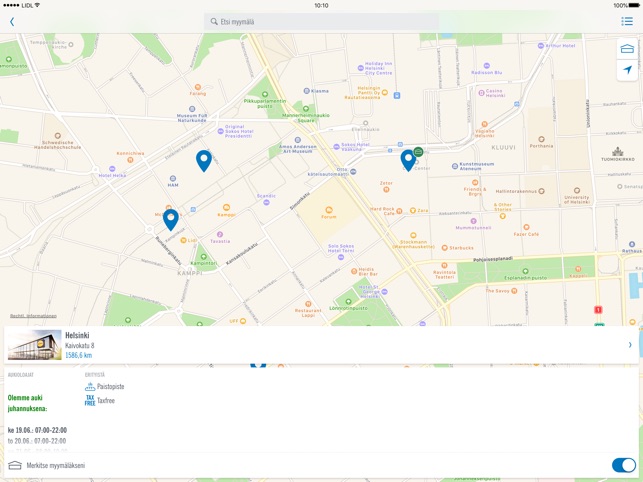Tap the opening hours ke 19.06. line

[37, 430]
